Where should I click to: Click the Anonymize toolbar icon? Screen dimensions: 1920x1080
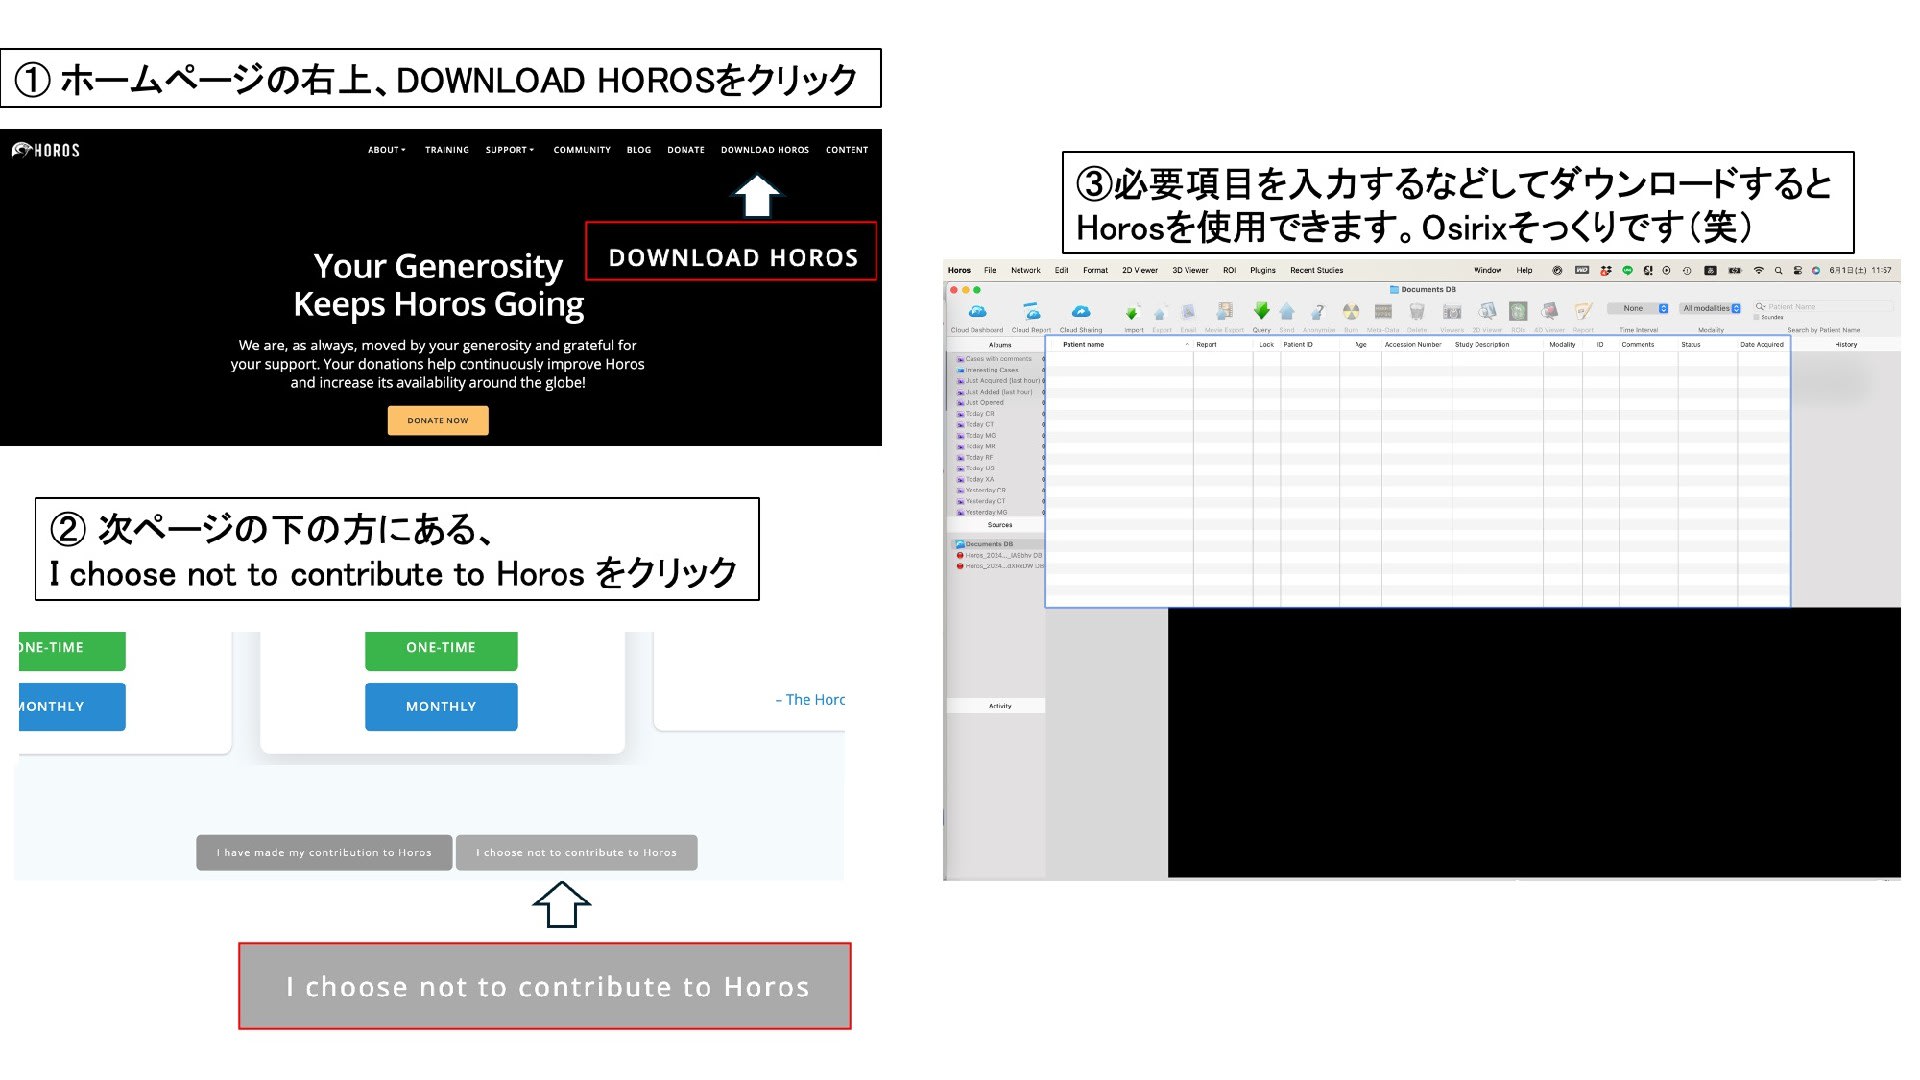click(1318, 312)
